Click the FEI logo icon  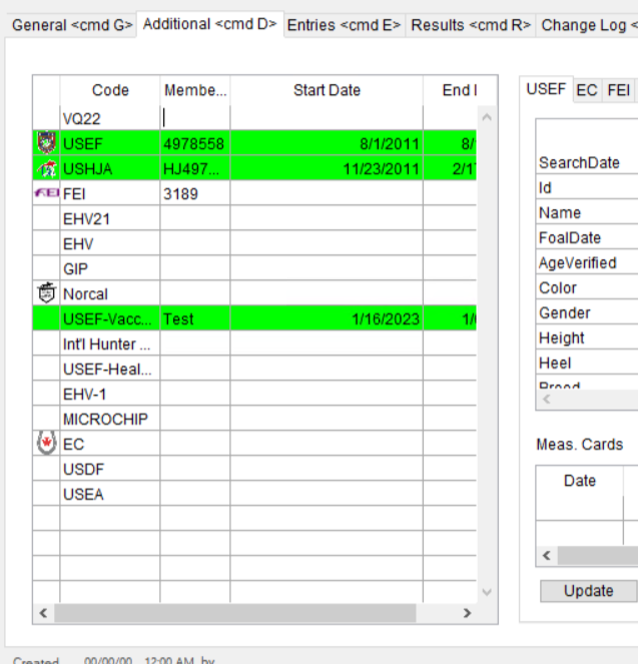coord(47,193)
